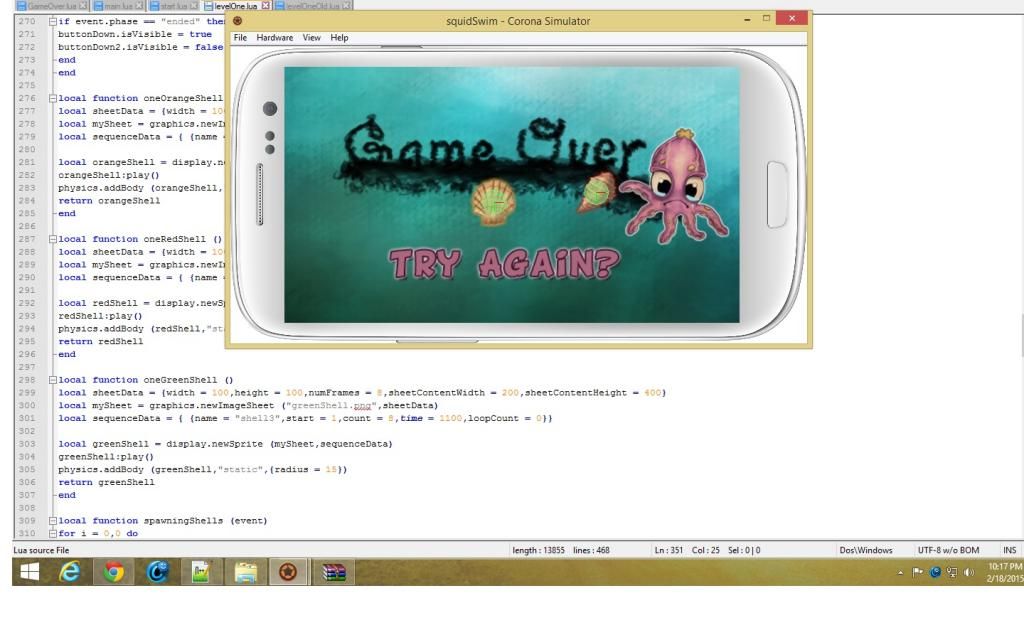This screenshot has width=1024, height=640.
Task: Open the View menu in Corona Simulator
Action: 312,38
